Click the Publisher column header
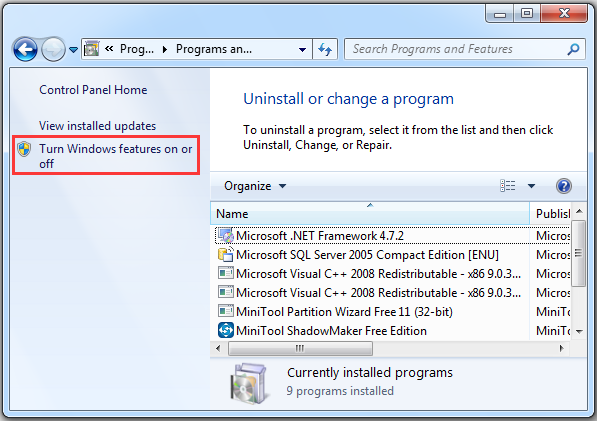 551,213
